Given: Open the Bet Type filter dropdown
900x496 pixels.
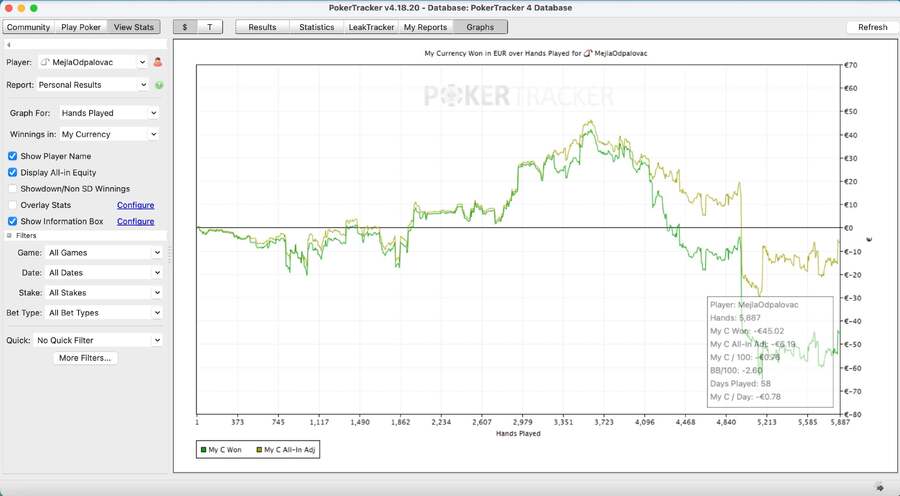Looking at the screenshot, I should tap(104, 313).
